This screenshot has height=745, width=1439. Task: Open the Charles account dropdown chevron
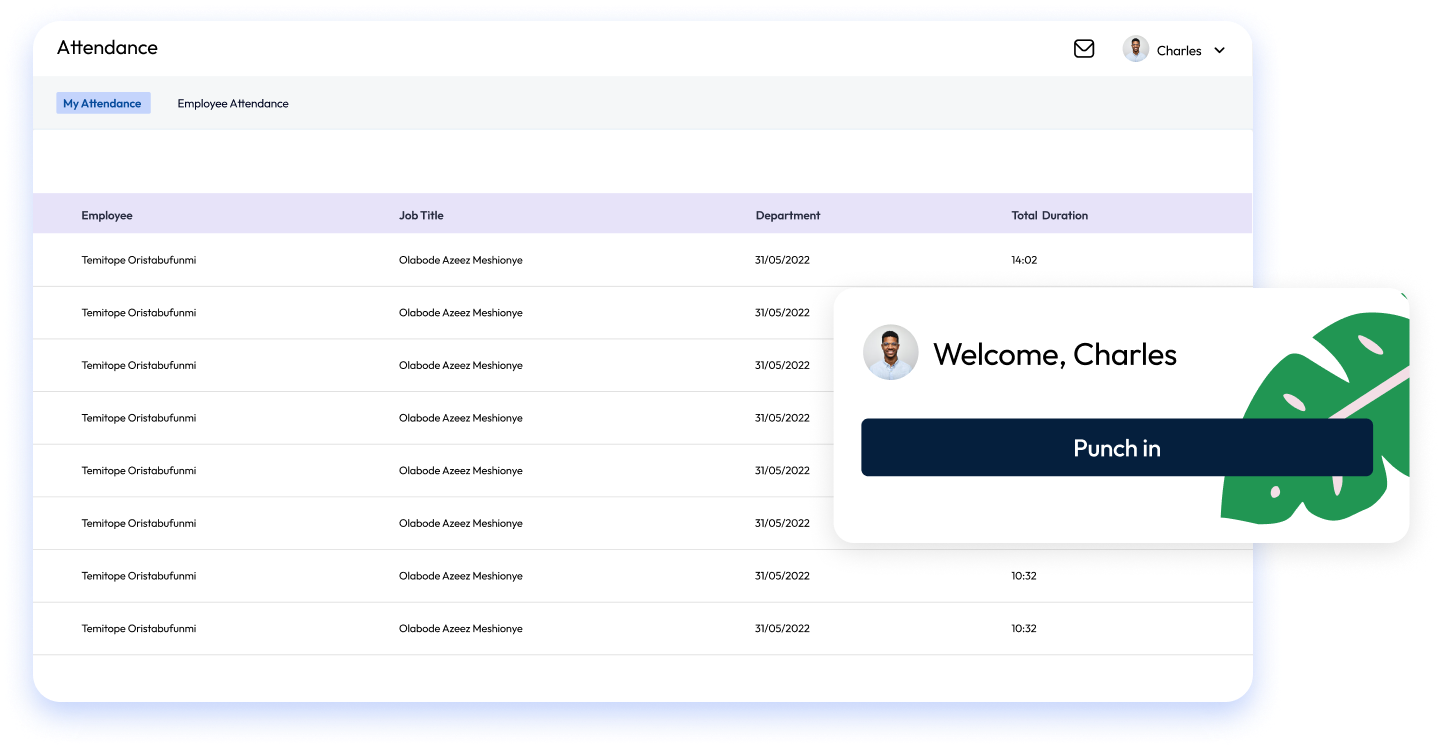tap(1219, 49)
